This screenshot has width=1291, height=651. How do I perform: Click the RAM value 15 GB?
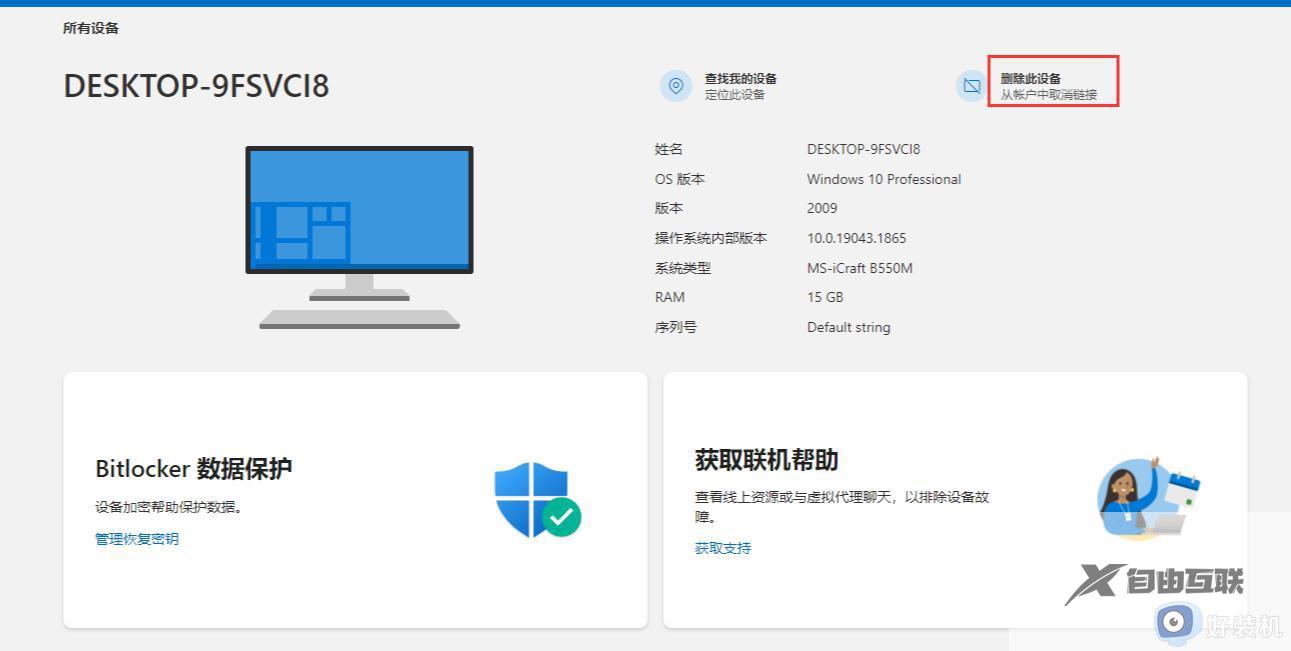[x=824, y=297]
